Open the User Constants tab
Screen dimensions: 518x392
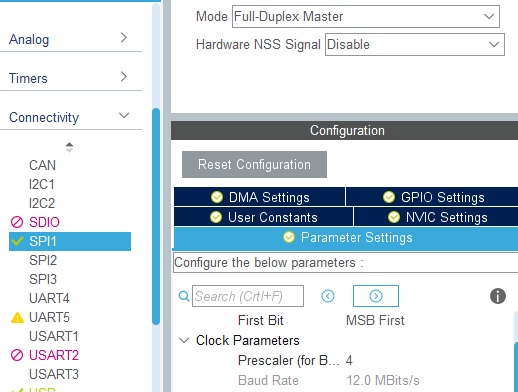(x=263, y=217)
